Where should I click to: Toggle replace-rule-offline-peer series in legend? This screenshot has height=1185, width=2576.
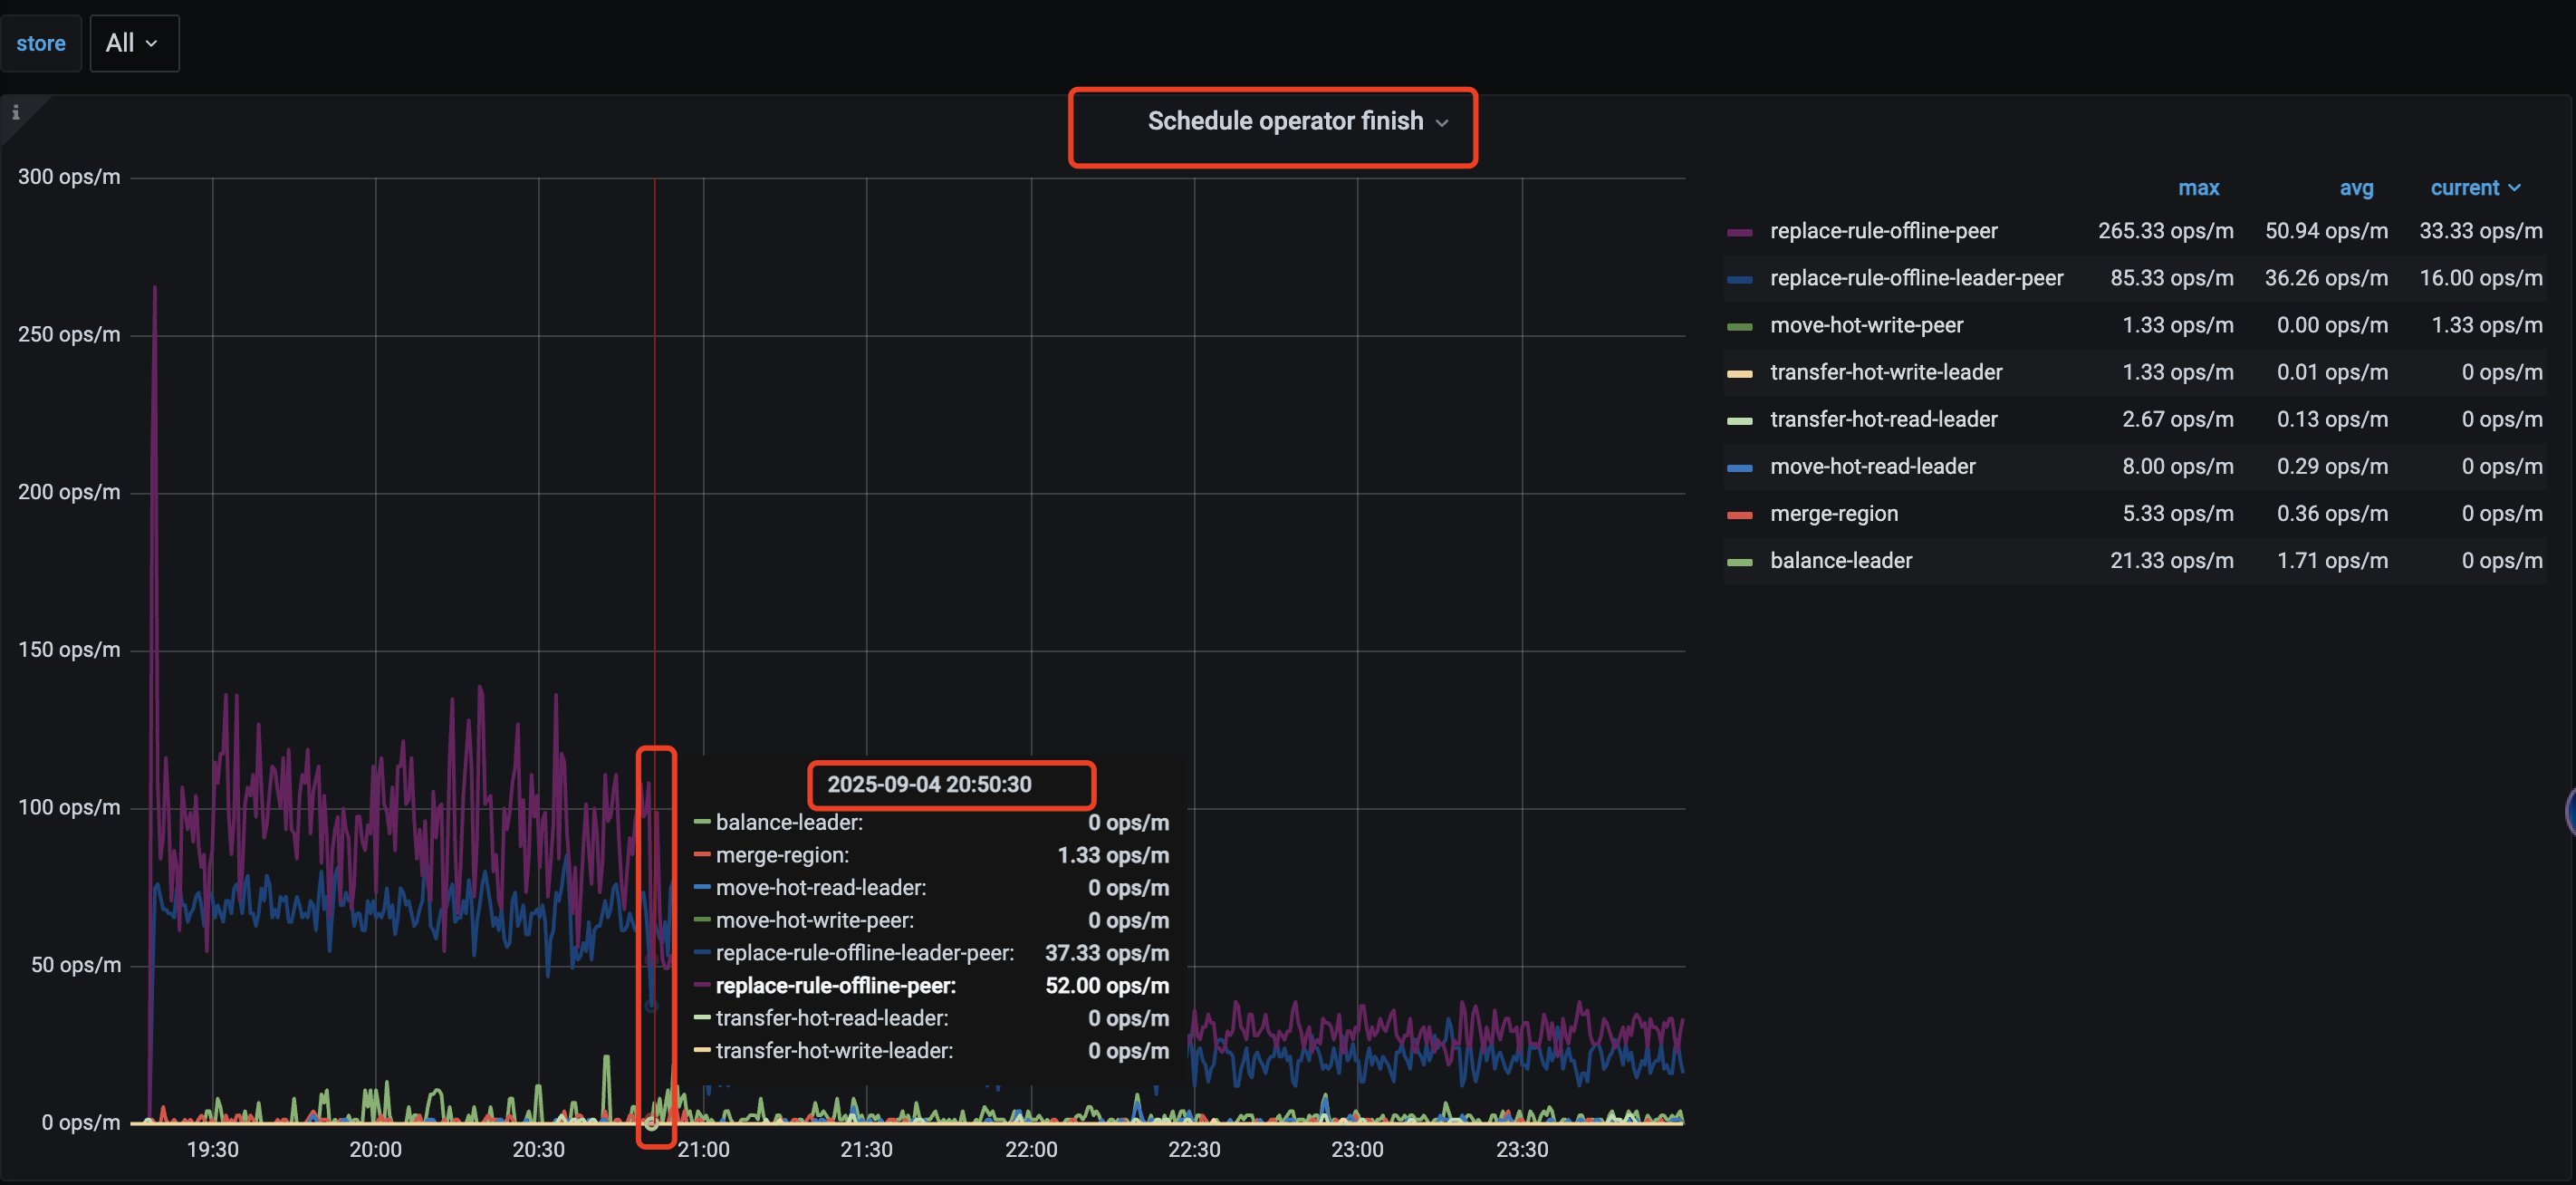tap(1882, 231)
